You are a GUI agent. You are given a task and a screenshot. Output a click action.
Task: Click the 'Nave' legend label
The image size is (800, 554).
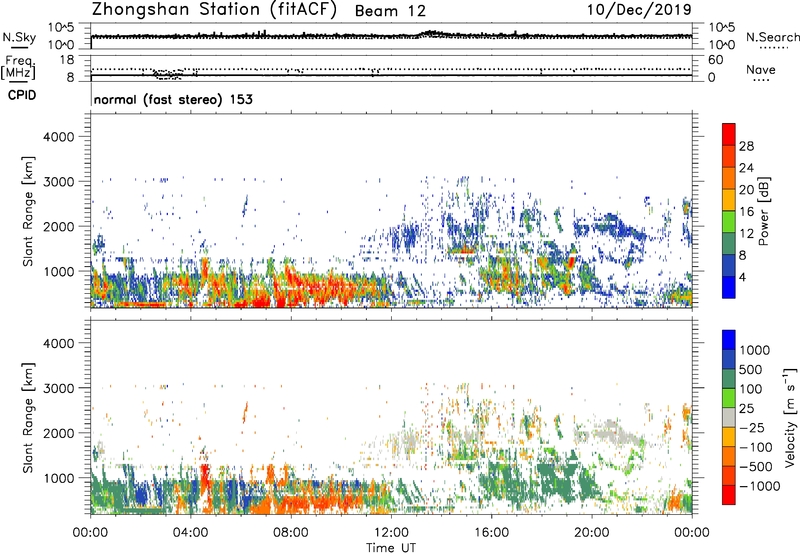pos(761,70)
